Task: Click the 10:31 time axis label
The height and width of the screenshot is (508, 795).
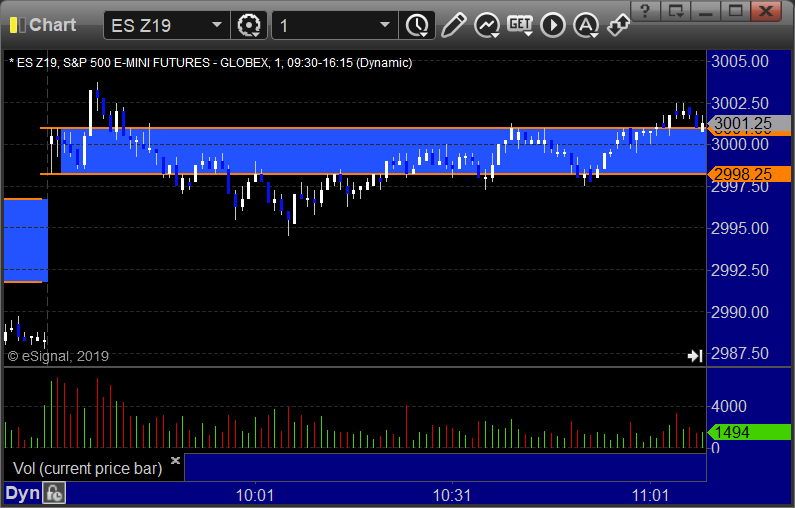Action: click(x=452, y=495)
